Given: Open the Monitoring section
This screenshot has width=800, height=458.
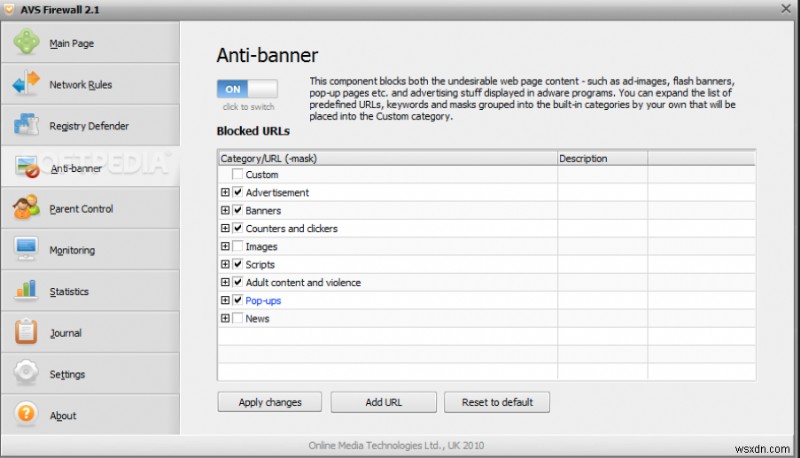Looking at the screenshot, I should [x=90, y=249].
